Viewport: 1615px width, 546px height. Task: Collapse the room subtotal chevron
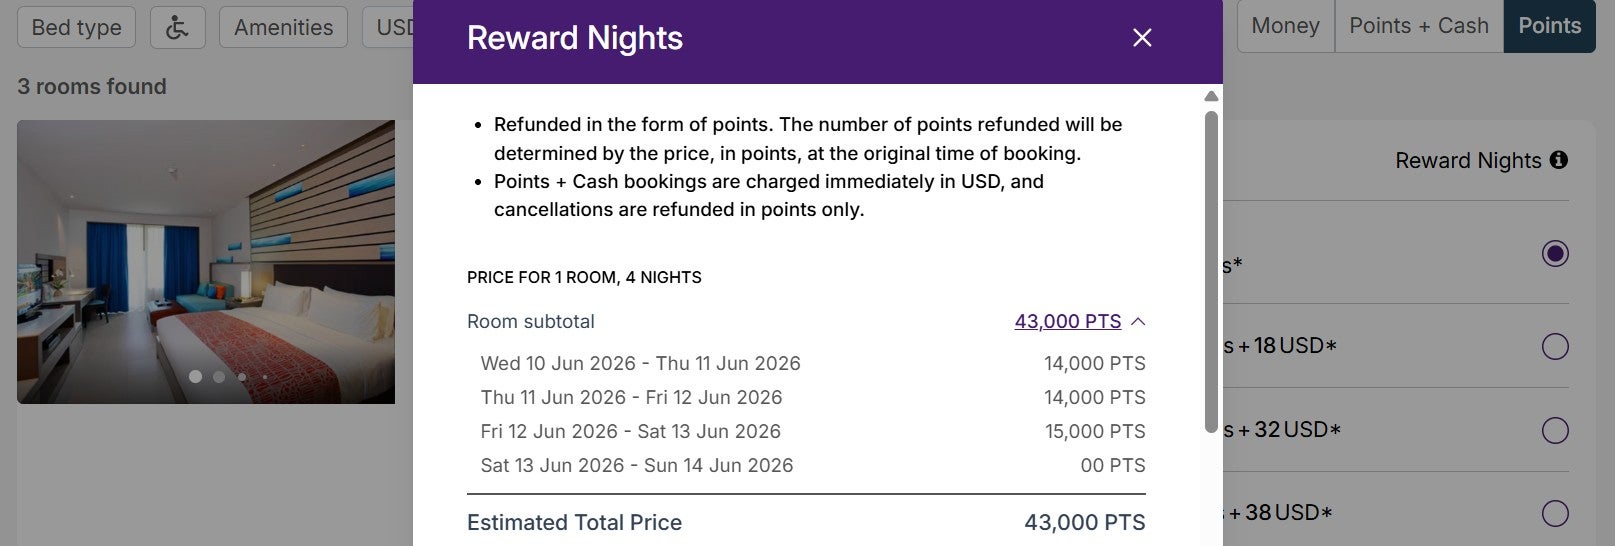1138,322
